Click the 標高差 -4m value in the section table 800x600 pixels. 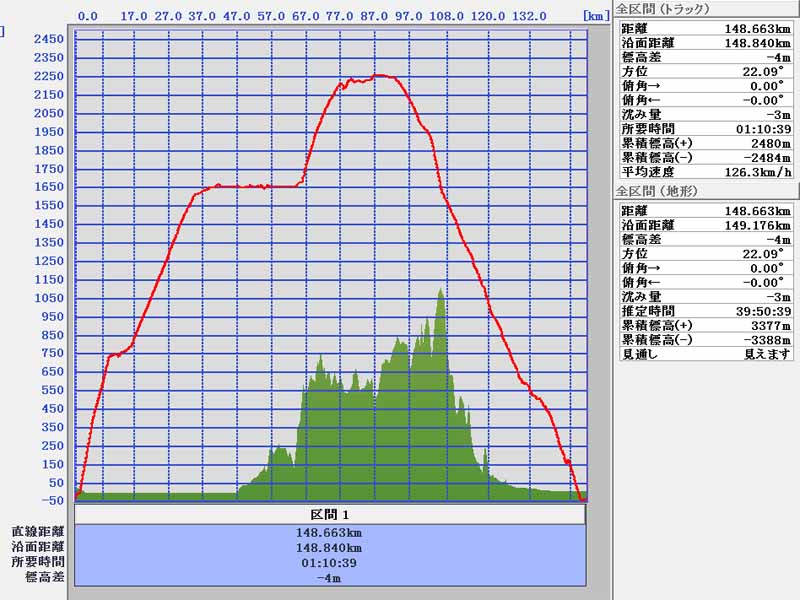329,578
